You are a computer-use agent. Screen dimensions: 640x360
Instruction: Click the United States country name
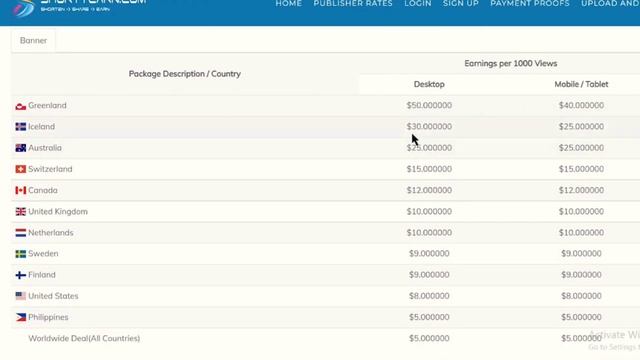point(53,296)
